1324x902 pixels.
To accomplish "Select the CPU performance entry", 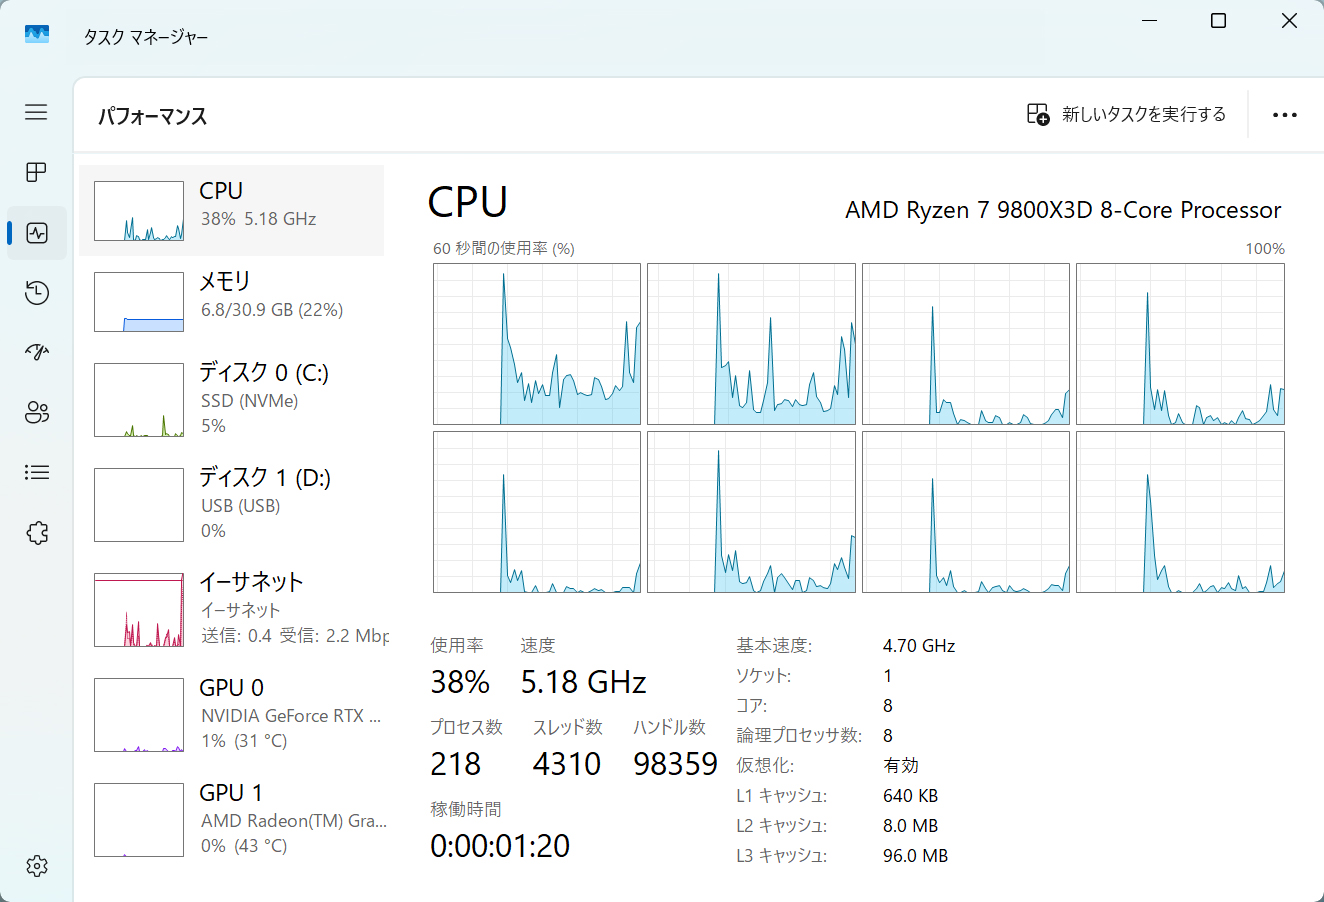I will tap(232, 210).
